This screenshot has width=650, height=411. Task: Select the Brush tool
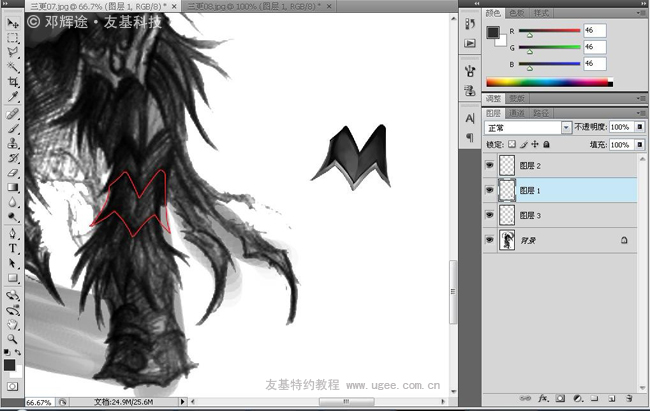[x=12, y=129]
